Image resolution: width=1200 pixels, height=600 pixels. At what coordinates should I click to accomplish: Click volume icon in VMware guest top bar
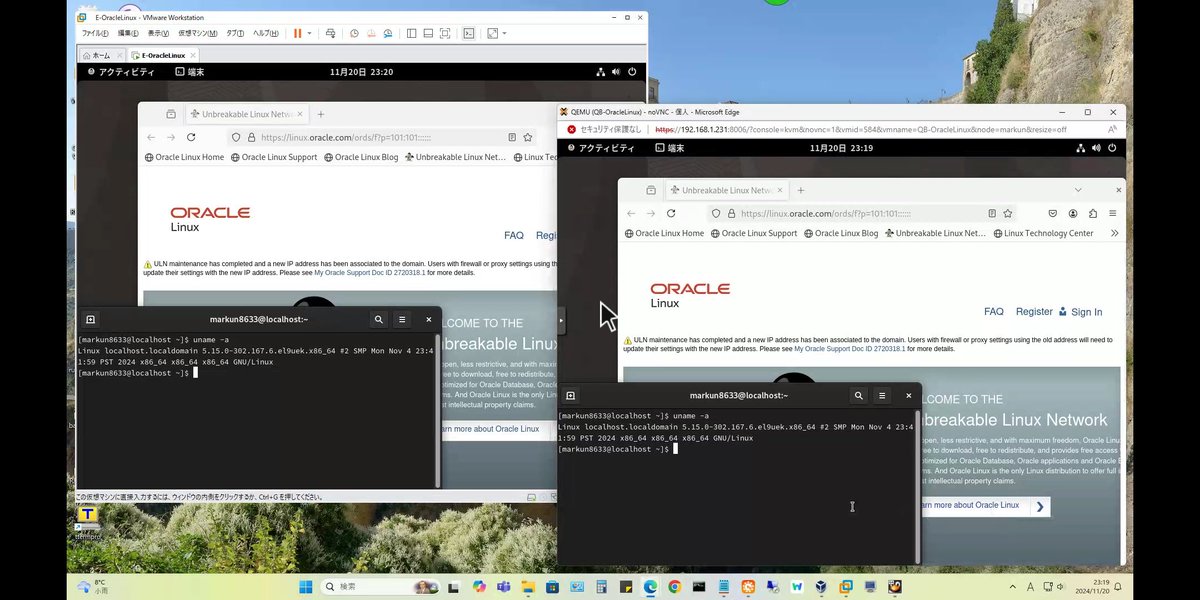click(x=616, y=72)
